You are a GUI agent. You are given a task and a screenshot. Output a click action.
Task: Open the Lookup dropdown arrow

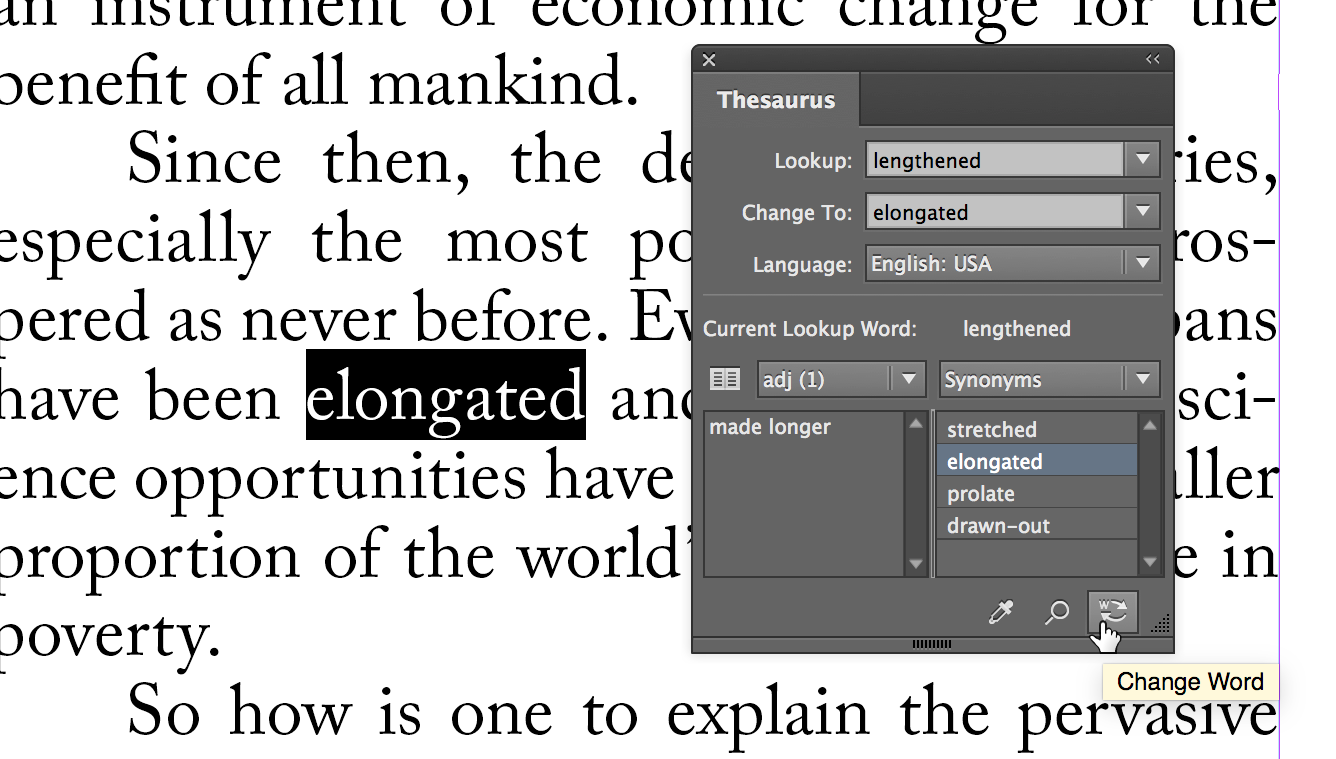pos(1143,160)
